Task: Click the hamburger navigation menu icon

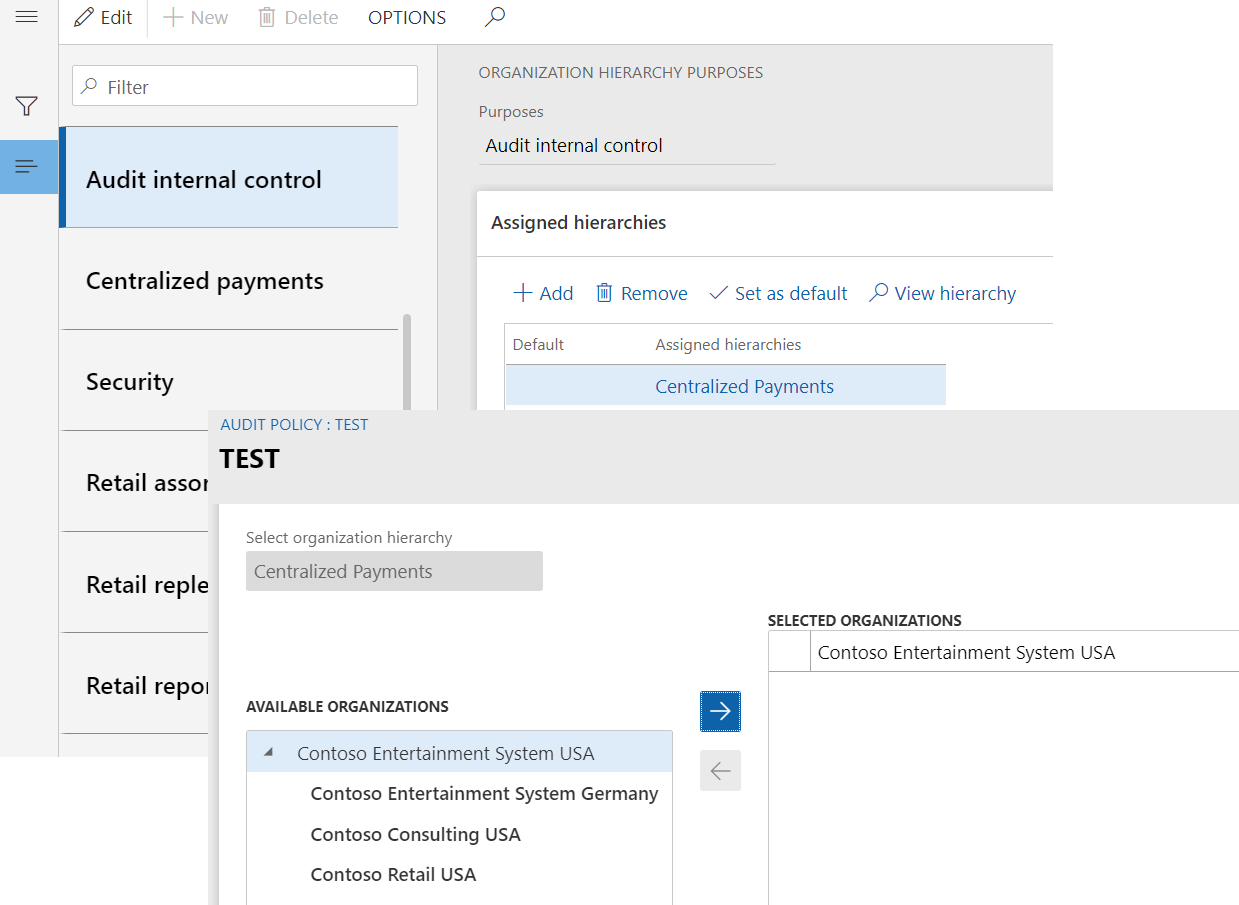Action: [x=27, y=17]
